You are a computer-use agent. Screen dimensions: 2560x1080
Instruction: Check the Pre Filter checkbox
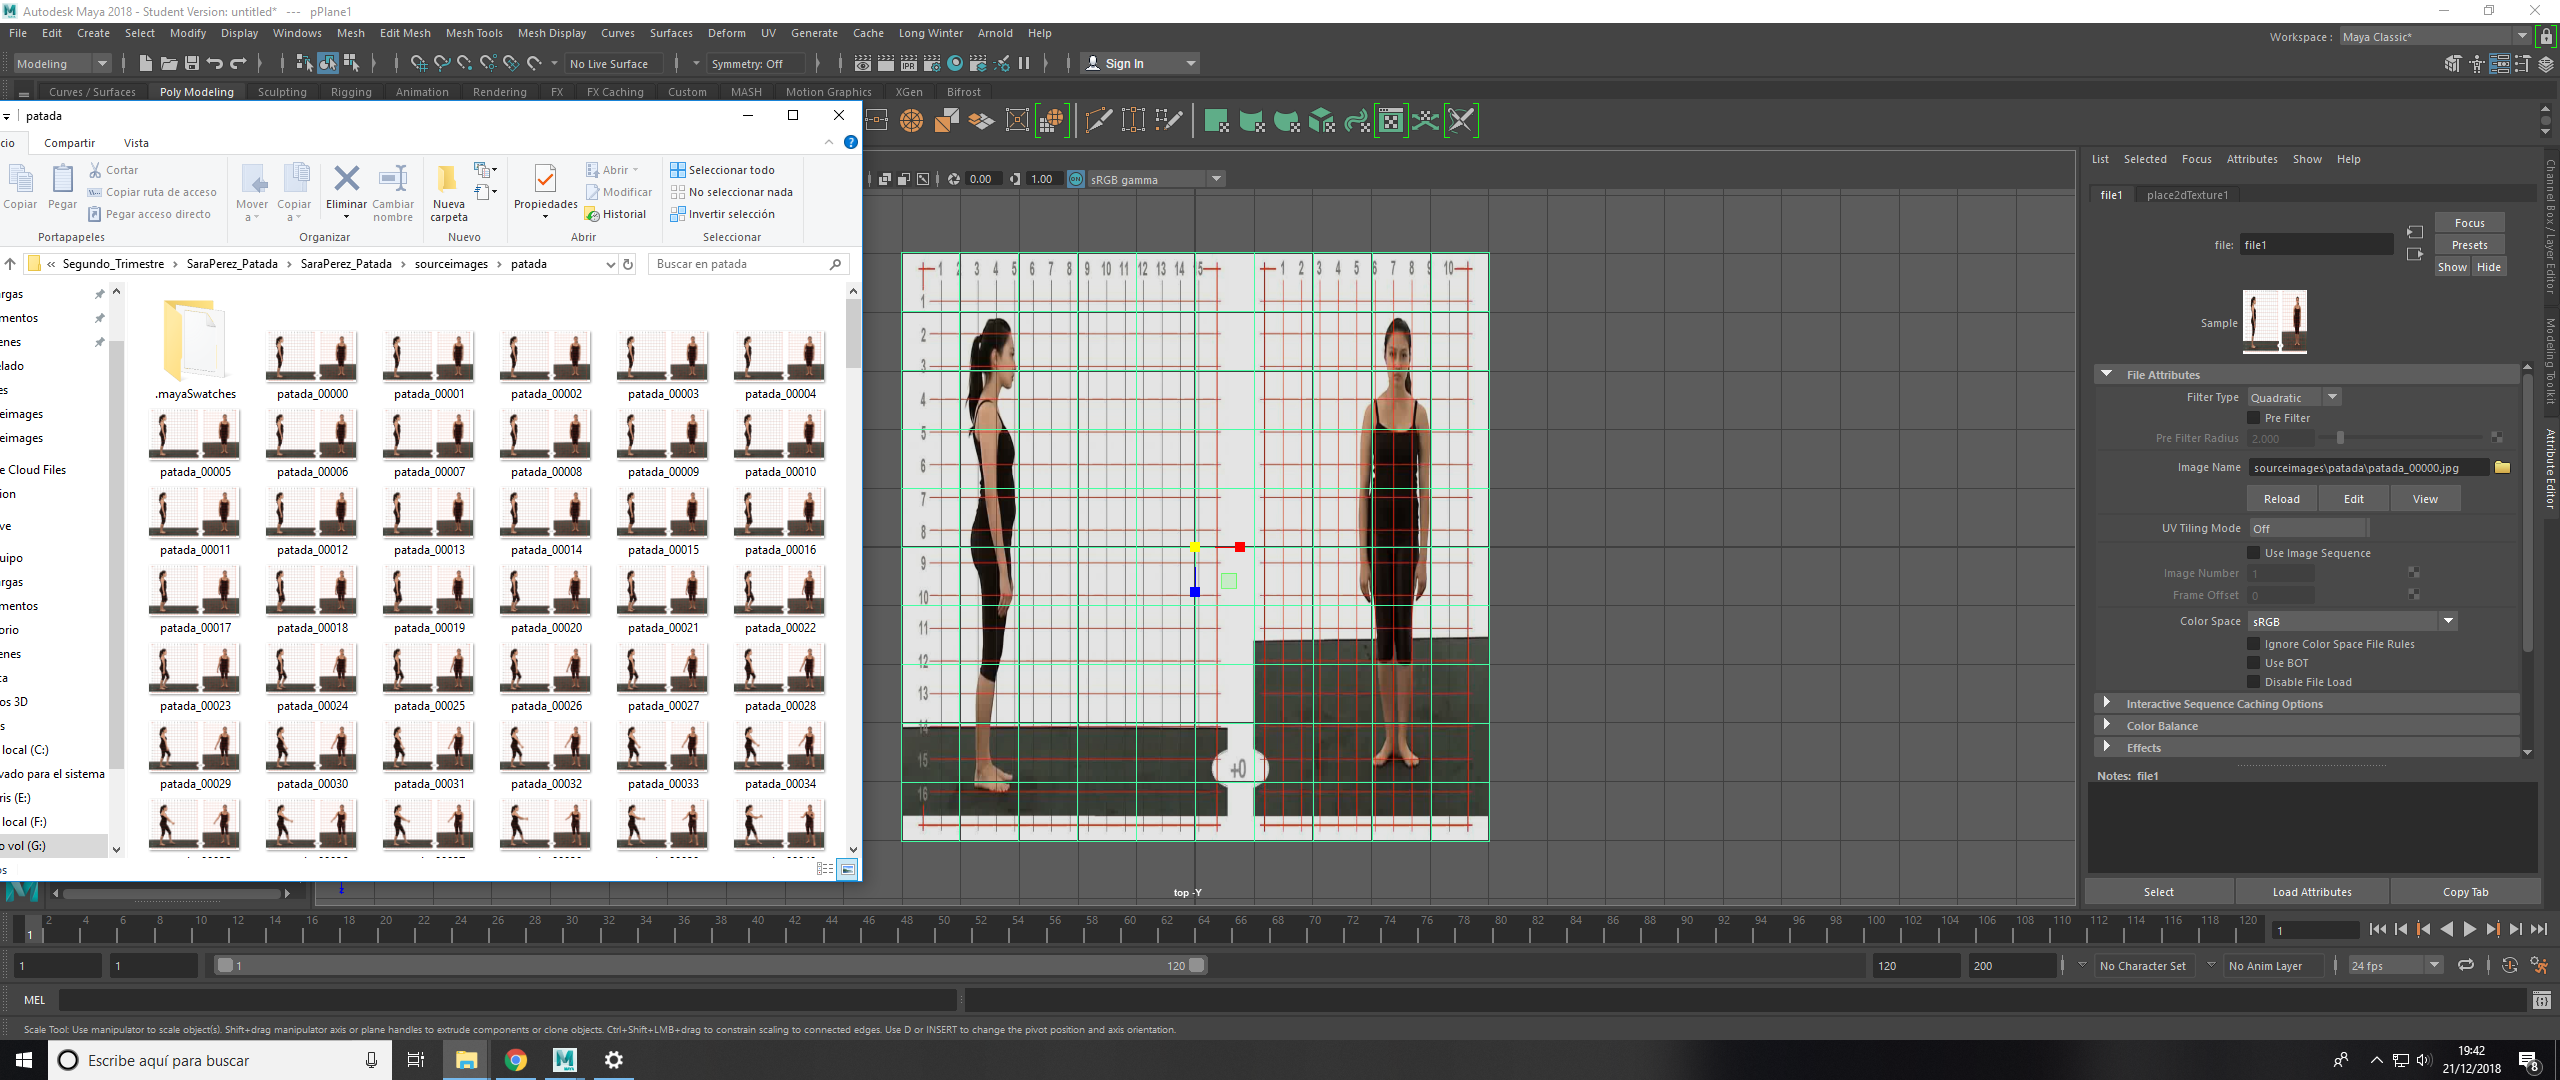tap(2254, 418)
